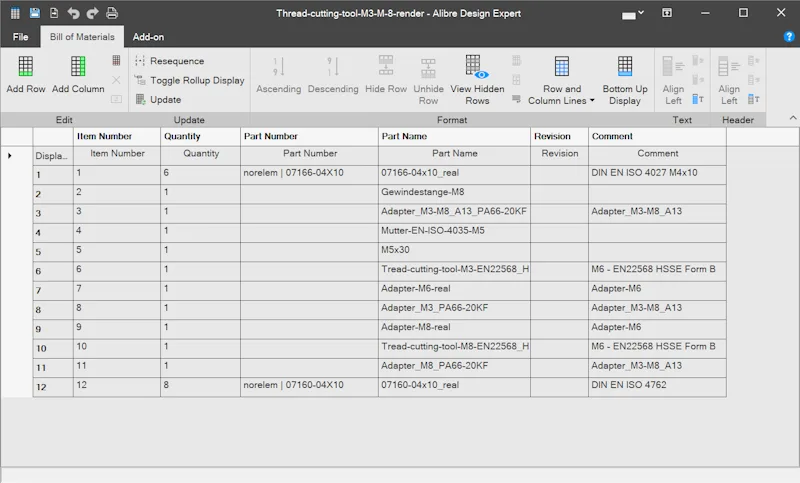Click the text-font icon in Header group
Screen dimensions: 800x483
(x=754, y=99)
